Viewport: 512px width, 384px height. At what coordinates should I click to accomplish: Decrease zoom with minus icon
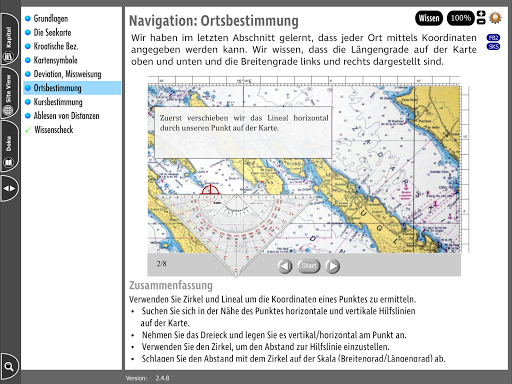(481, 21)
